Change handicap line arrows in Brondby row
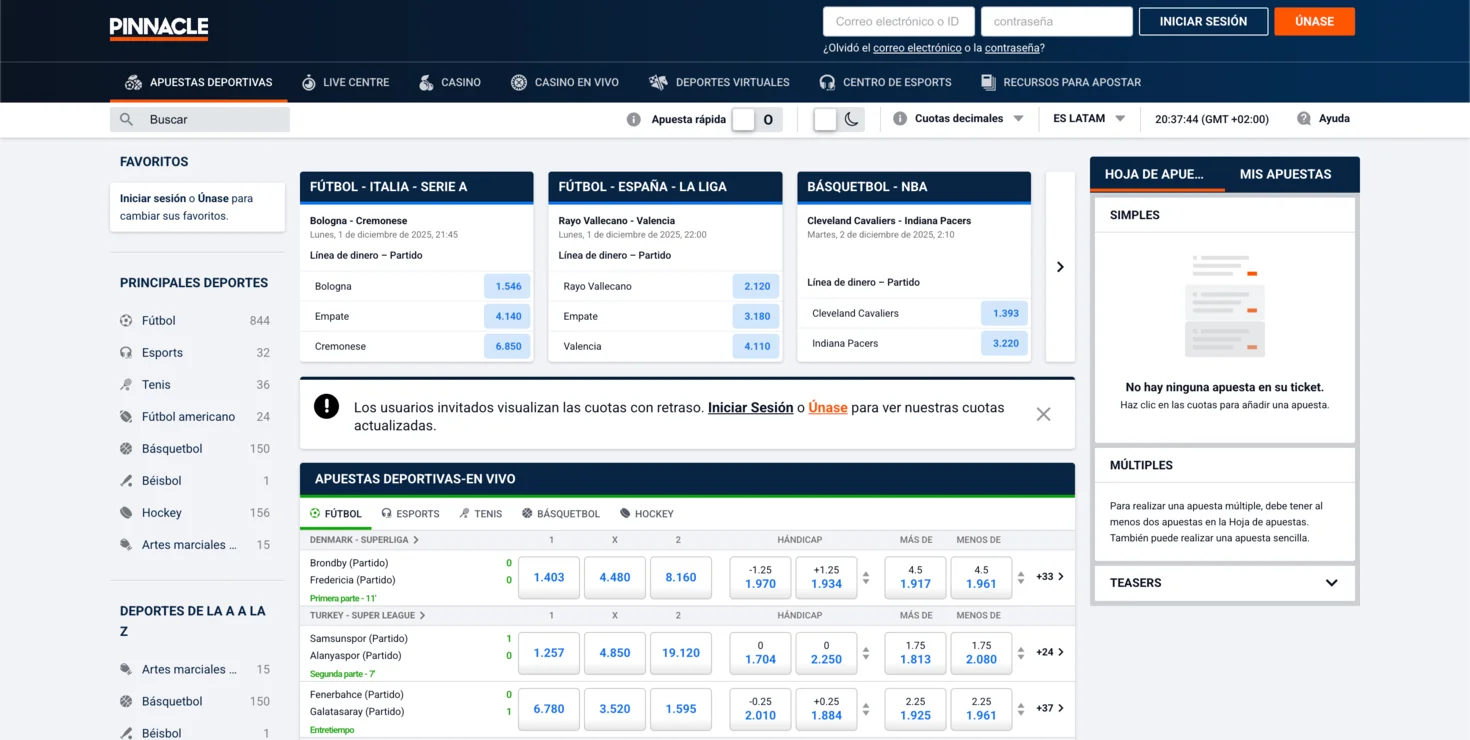Screen dimensions: 1470x740 pos(866,578)
